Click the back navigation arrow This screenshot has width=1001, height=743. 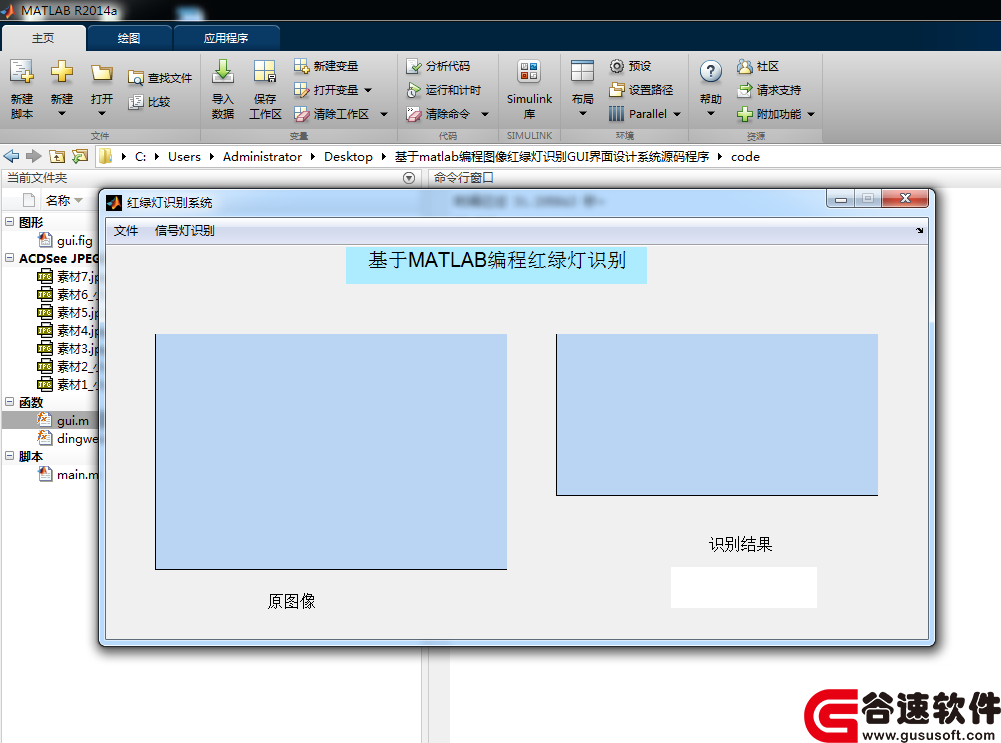click(x=11, y=156)
